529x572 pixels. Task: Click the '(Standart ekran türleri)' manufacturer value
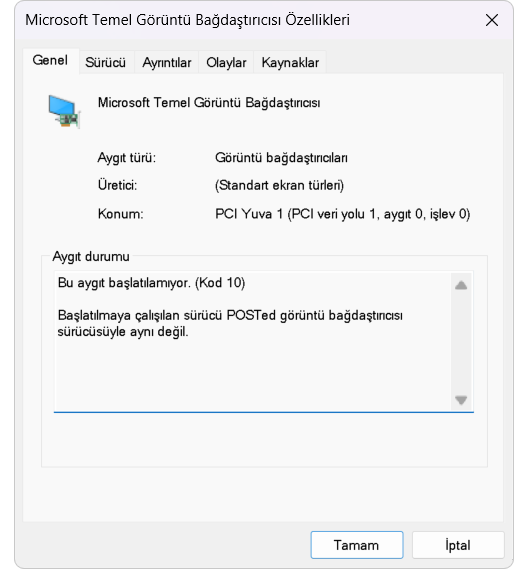(279, 185)
